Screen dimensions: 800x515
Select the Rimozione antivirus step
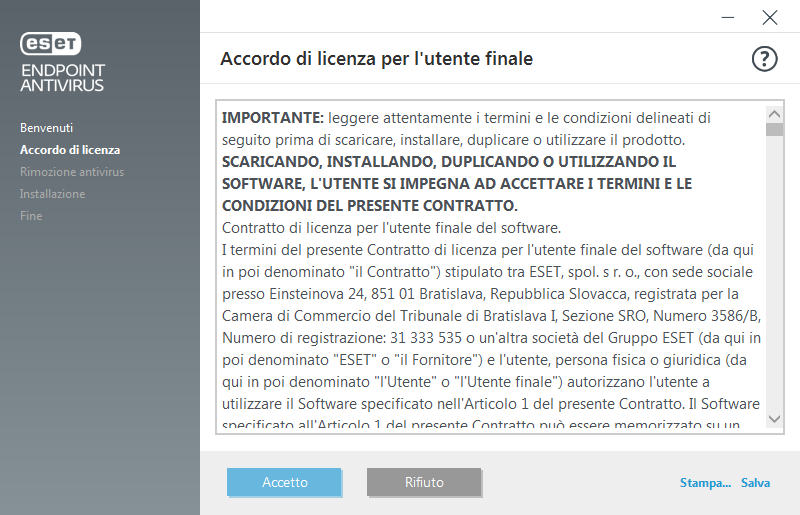72,172
